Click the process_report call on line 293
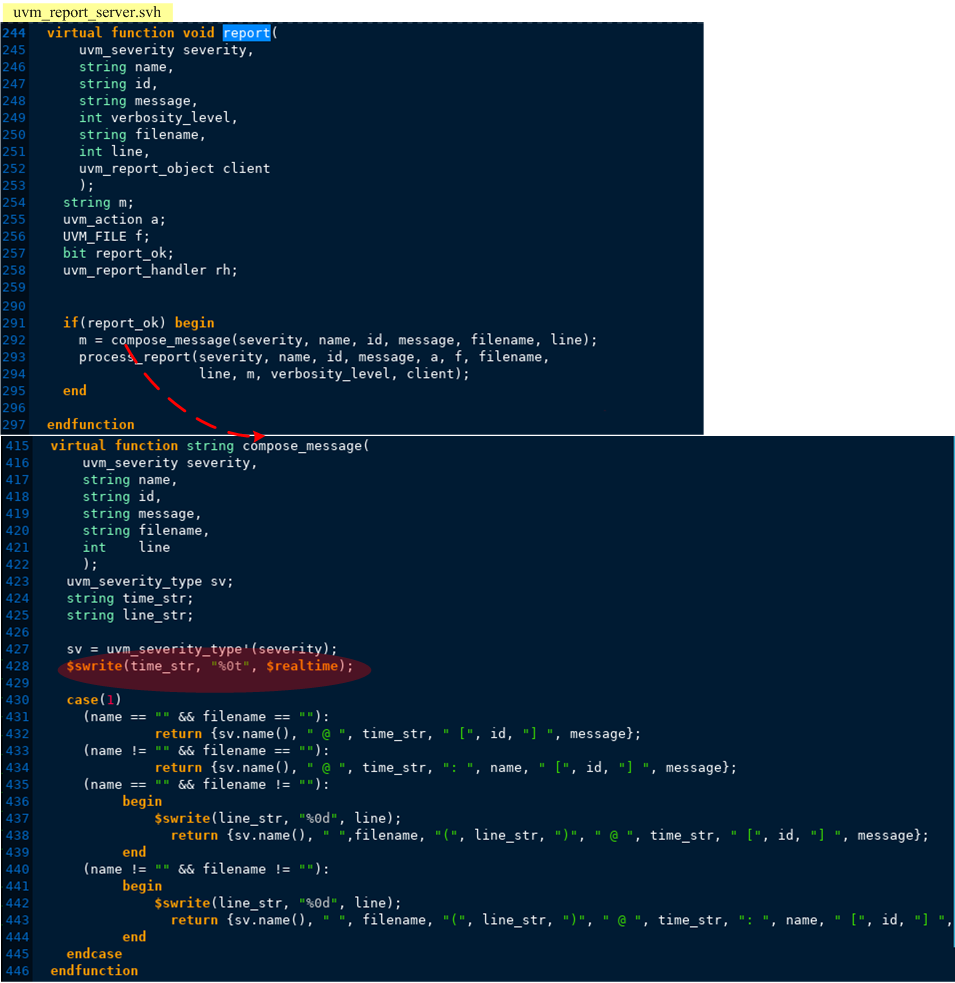Image resolution: width=955 pixels, height=983 pixels. tap(135, 357)
